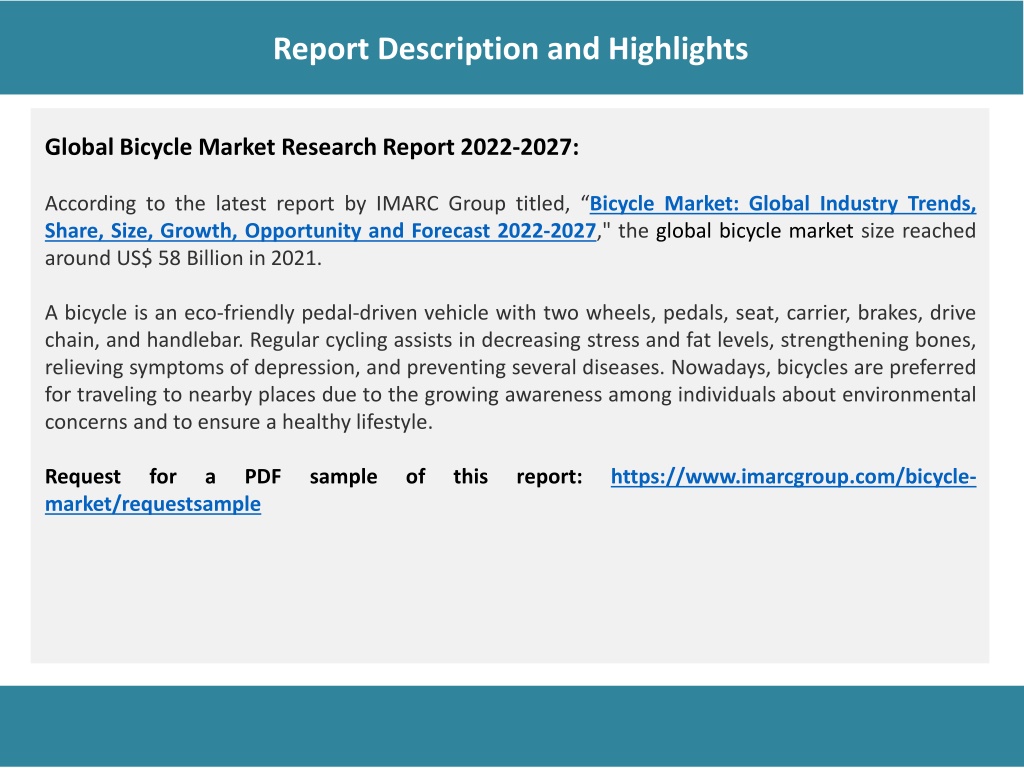Click 'Request for a PDF sample' label text
This screenshot has height=768, width=1024.
(x=211, y=477)
